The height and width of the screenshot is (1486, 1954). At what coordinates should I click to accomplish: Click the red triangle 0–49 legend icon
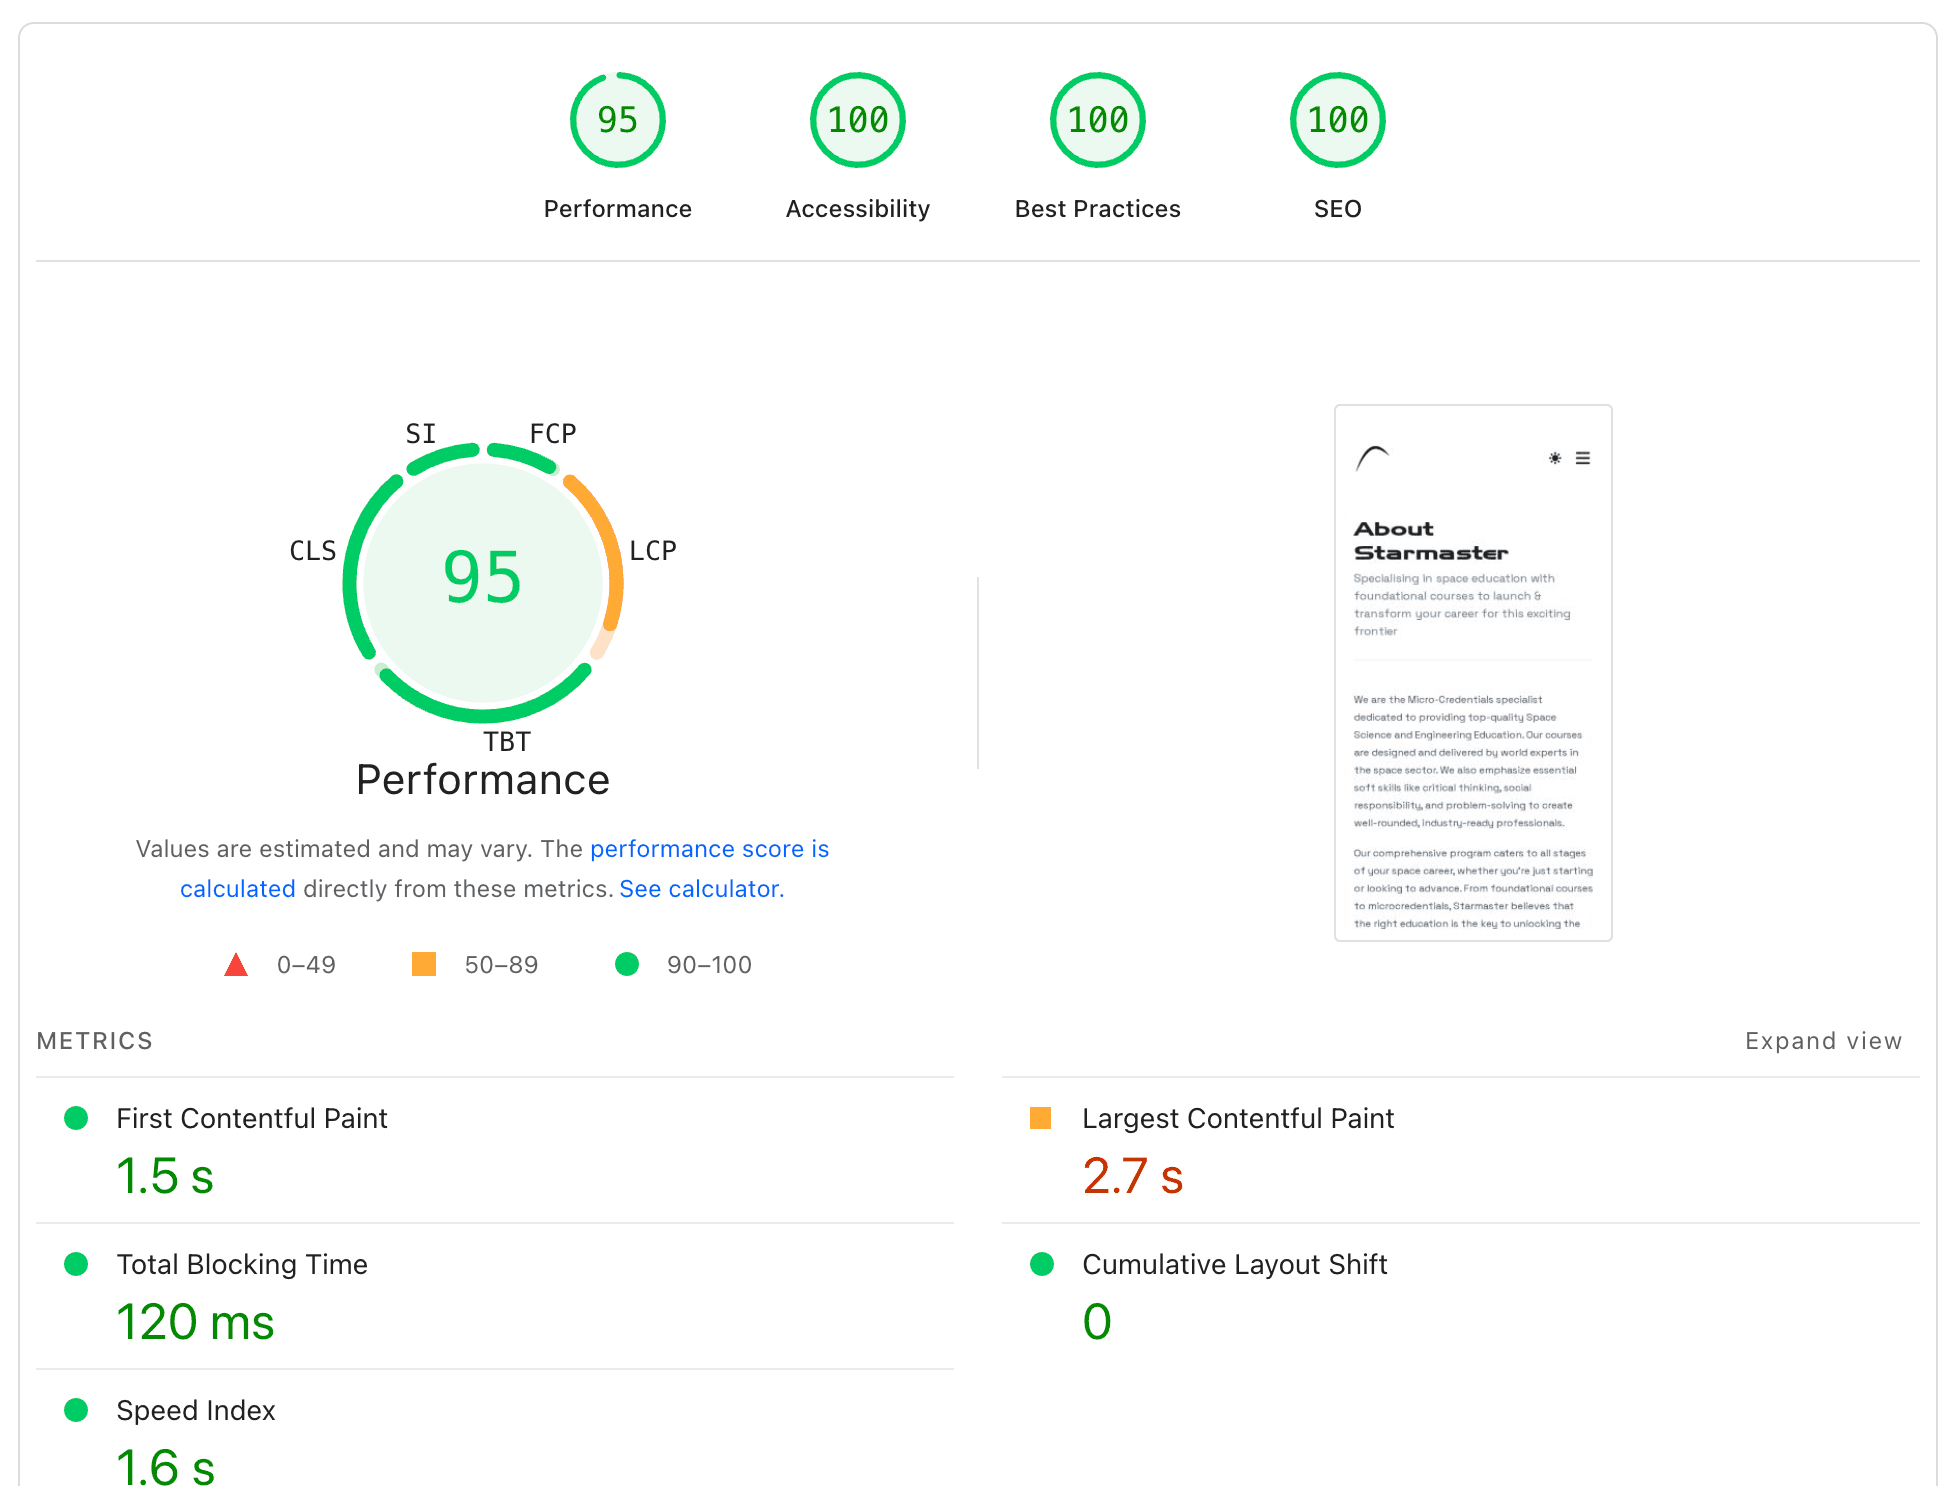pyautogui.click(x=236, y=965)
